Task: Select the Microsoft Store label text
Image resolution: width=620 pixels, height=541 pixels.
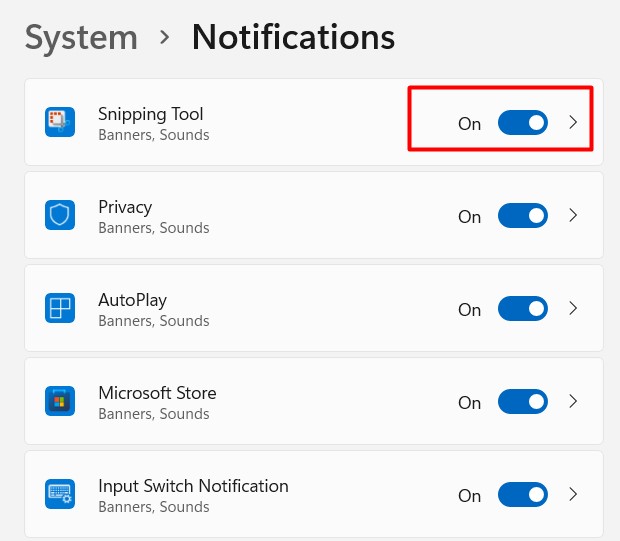Action: tap(157, 393)
